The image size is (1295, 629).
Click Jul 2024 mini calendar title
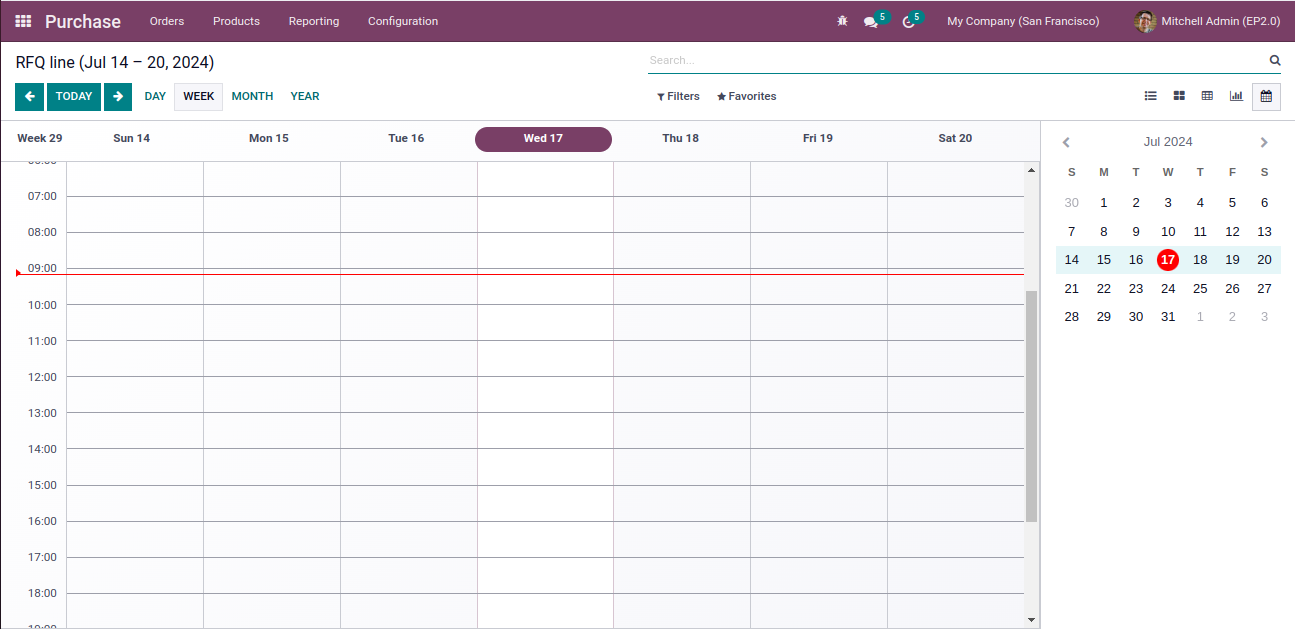tap(1168, 142)
